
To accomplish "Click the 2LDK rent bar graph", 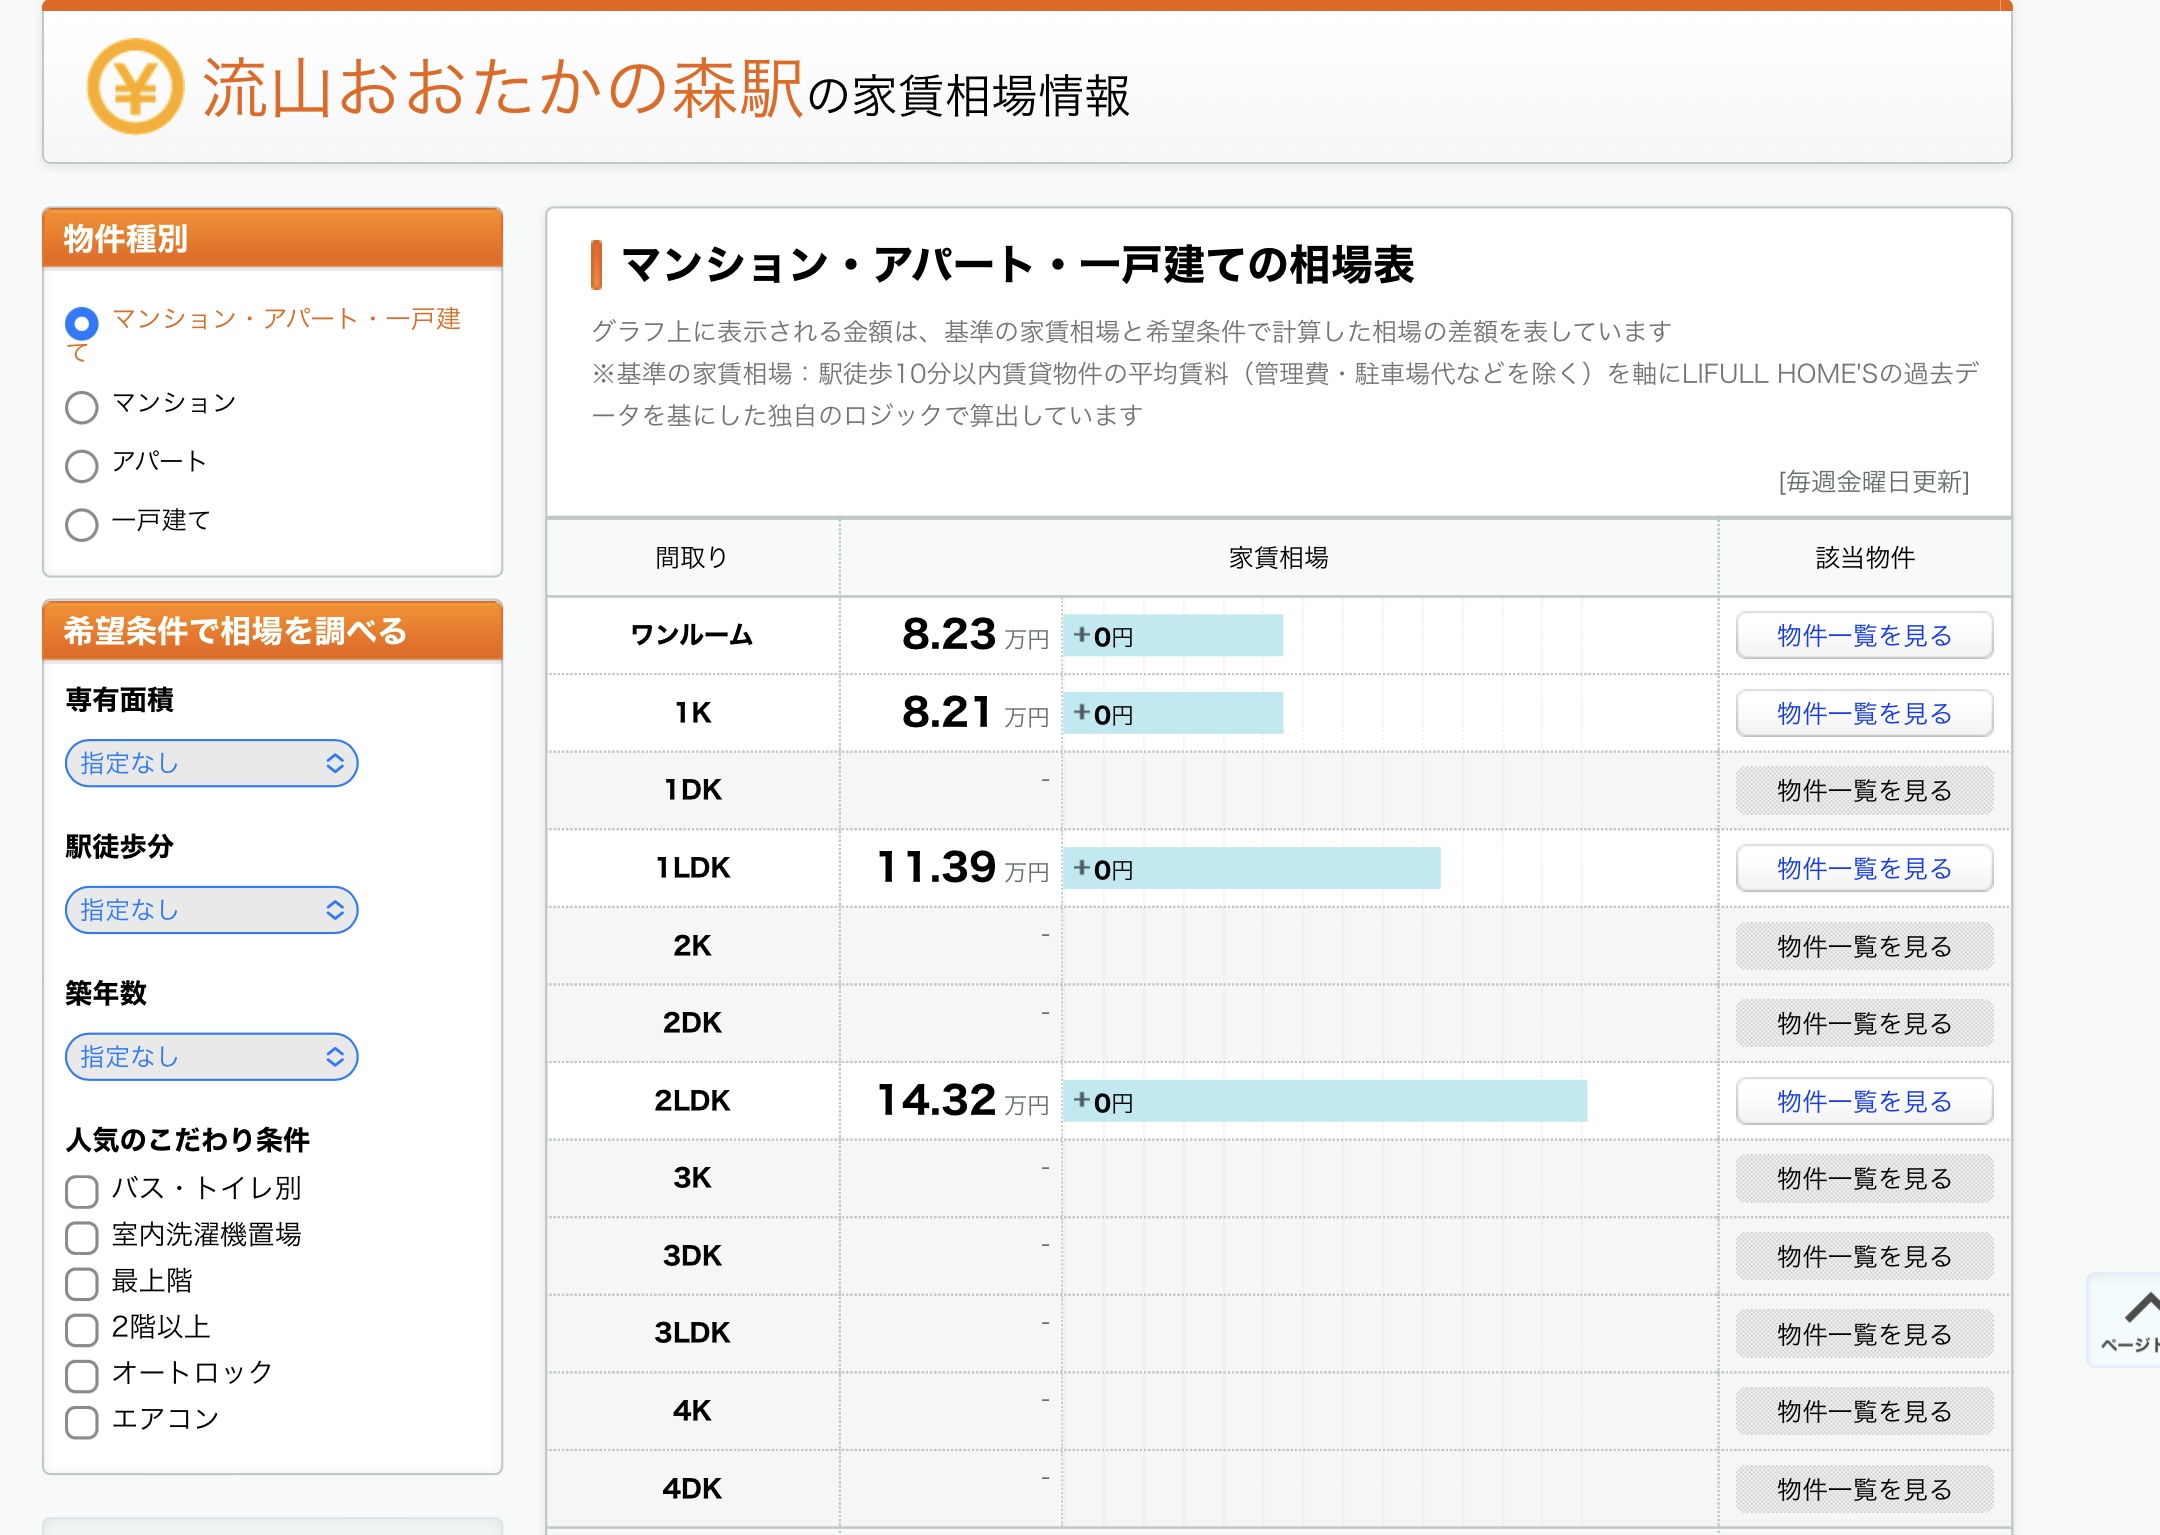I will (1324, 1101).
